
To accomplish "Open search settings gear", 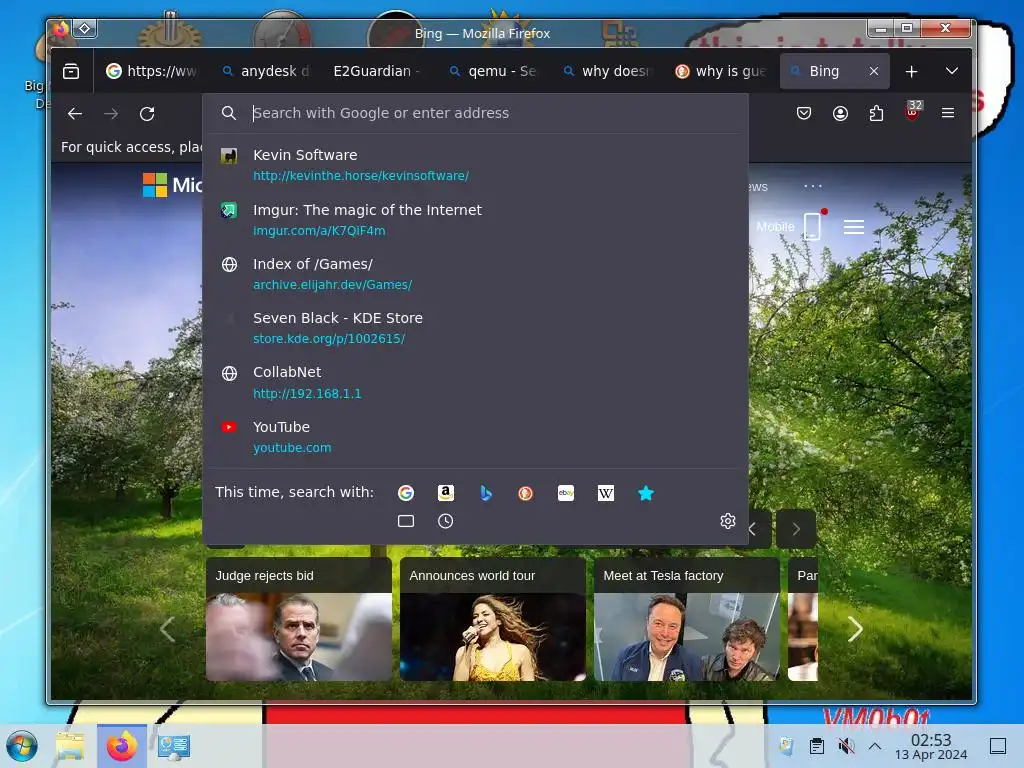I will click(x=728, y=520).
